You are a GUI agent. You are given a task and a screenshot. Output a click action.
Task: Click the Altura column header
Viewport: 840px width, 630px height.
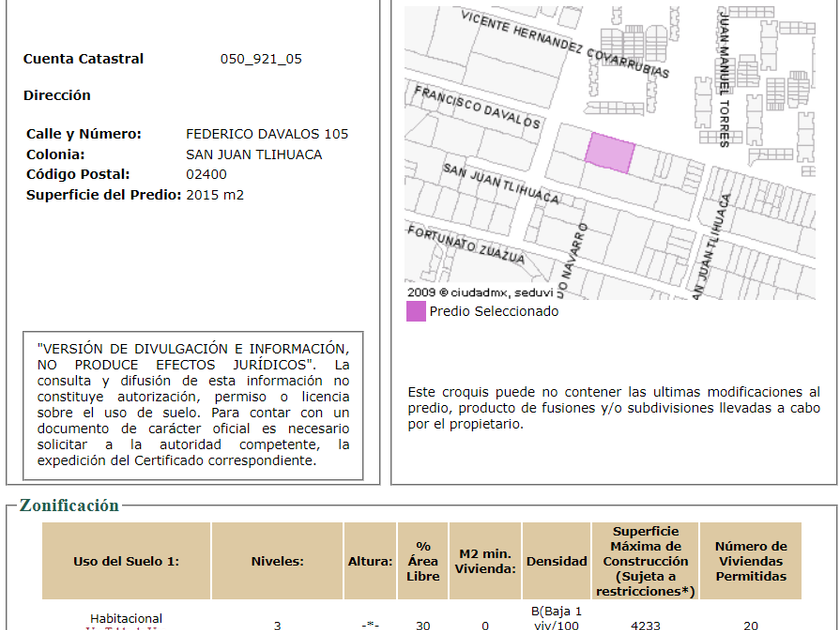tap(370, 561)
